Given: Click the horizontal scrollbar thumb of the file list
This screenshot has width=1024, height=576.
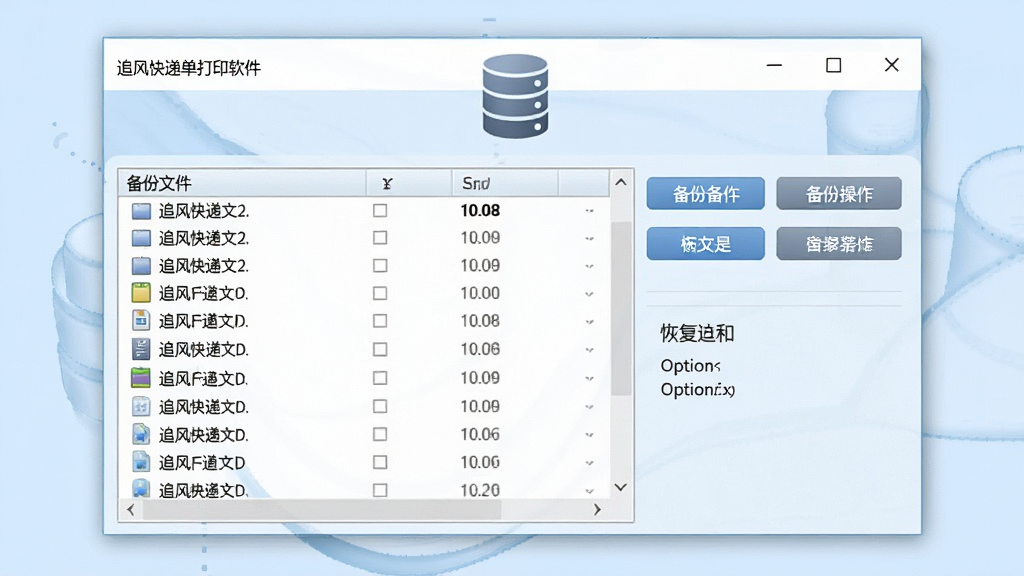Looking at the screenshot, I should (x=322, y=510).
